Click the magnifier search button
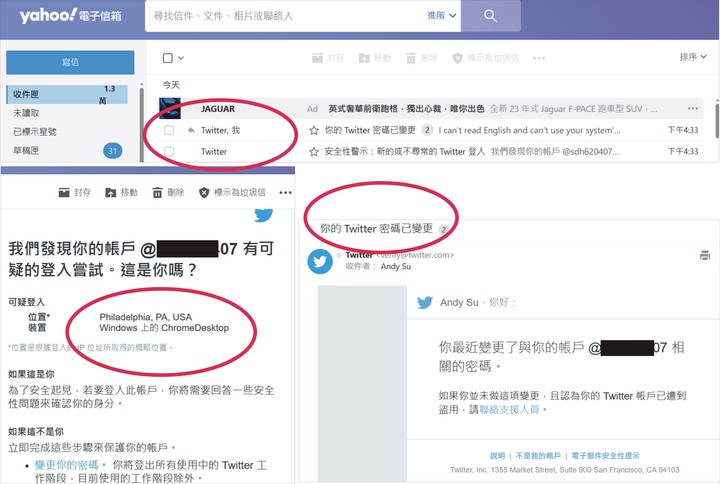 pos(490,16)
